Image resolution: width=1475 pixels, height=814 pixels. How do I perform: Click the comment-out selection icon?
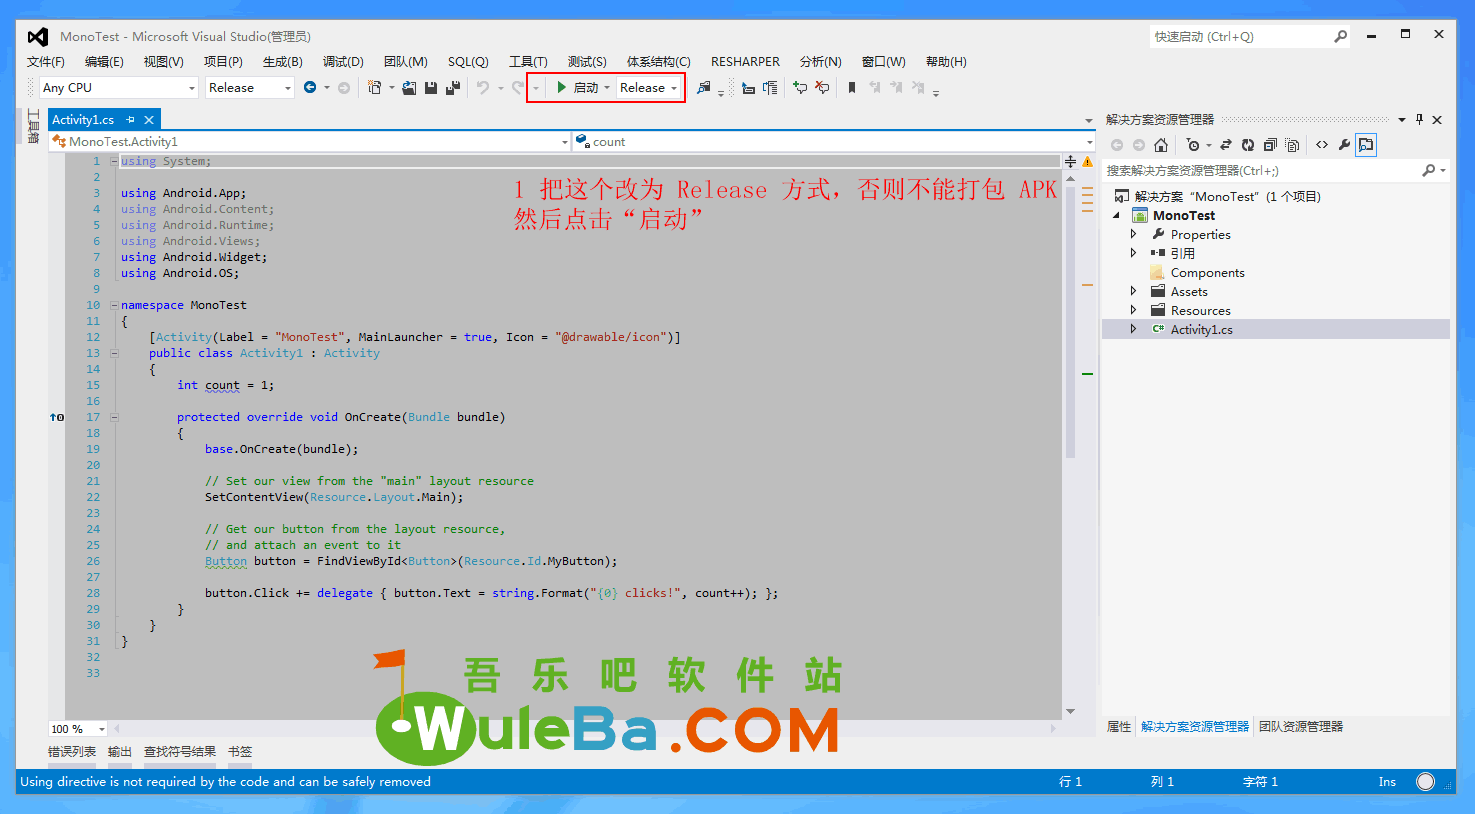point(800,88)
